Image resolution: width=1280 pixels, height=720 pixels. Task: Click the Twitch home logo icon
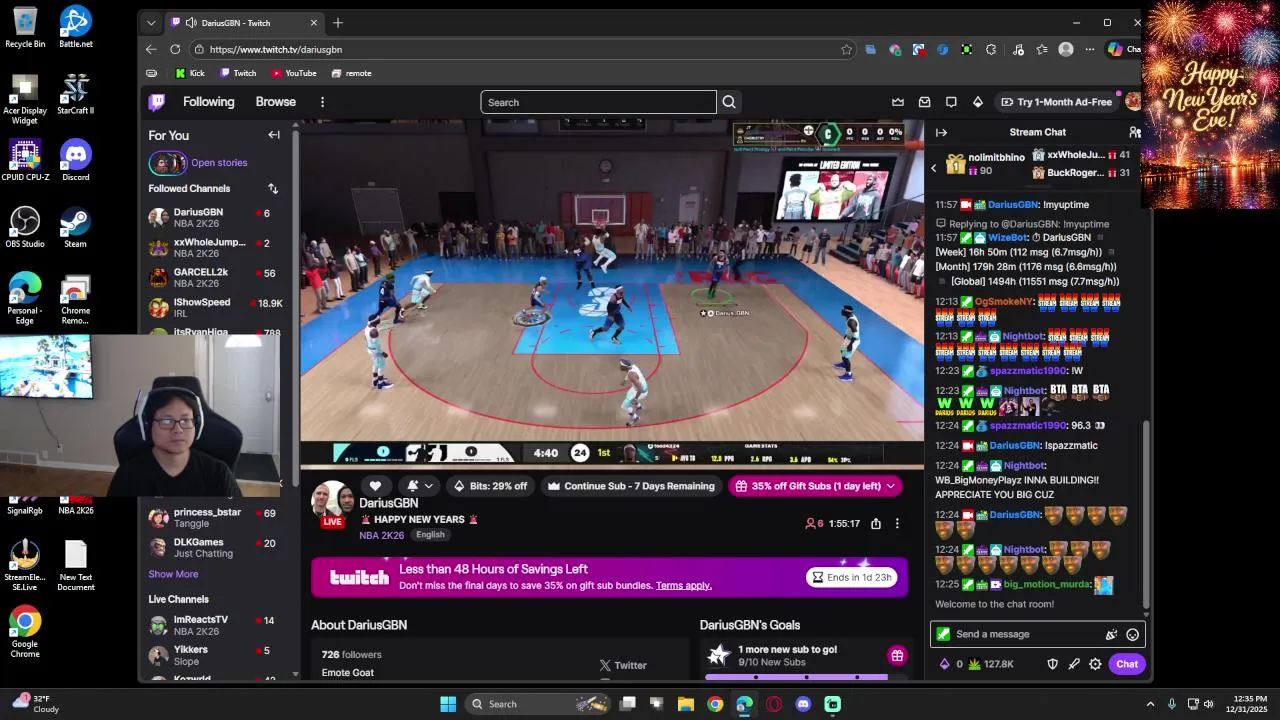157,102
